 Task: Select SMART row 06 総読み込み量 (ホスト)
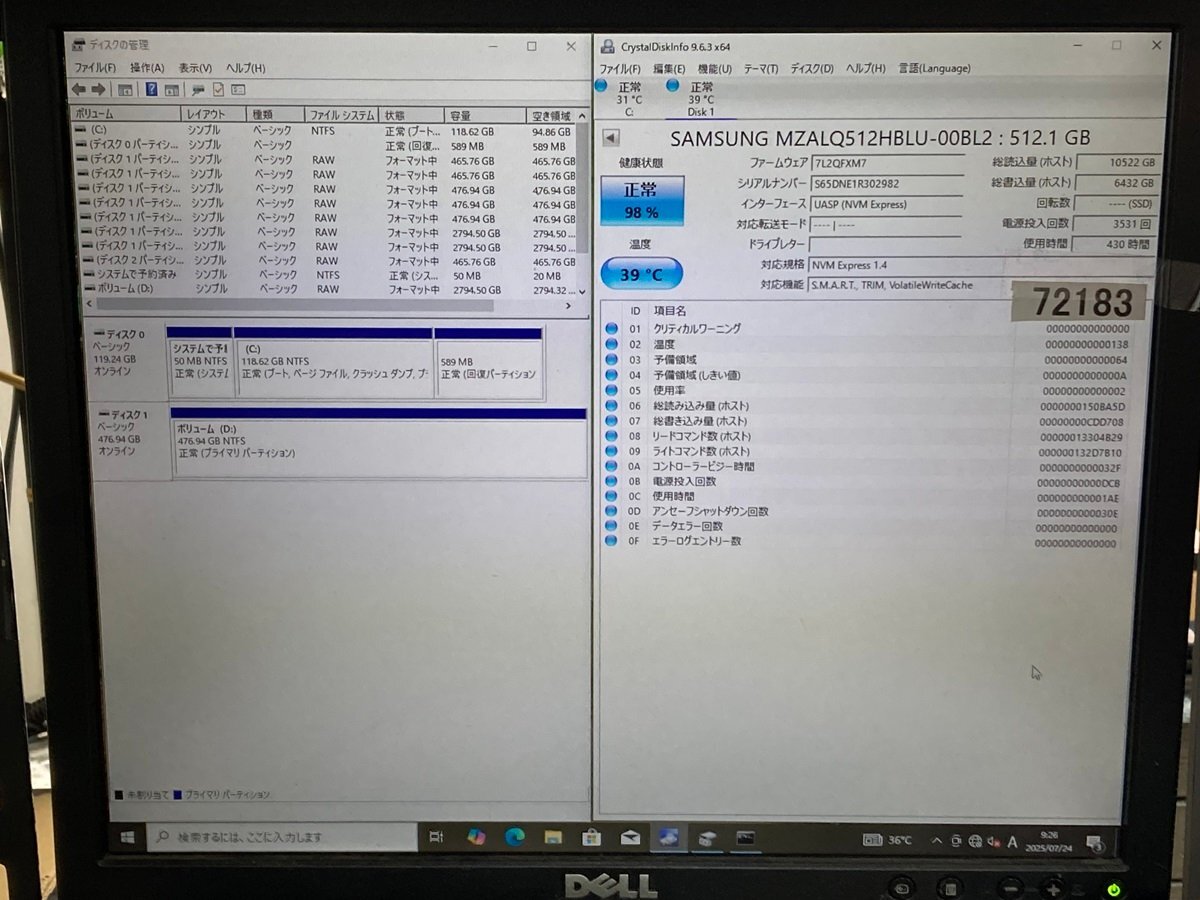coord(865,406)
